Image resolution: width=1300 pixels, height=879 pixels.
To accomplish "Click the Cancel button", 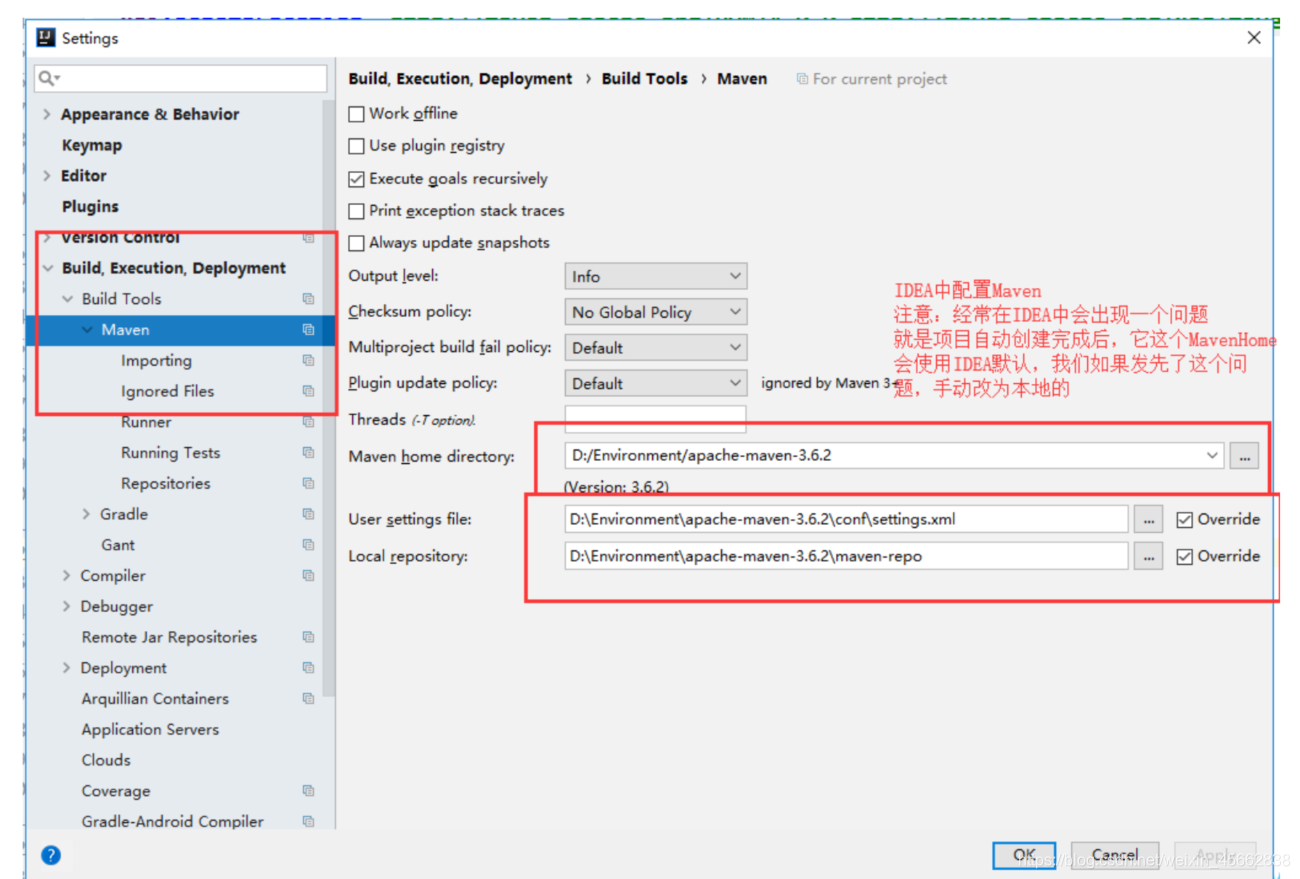I will [x=1115, y=855].
